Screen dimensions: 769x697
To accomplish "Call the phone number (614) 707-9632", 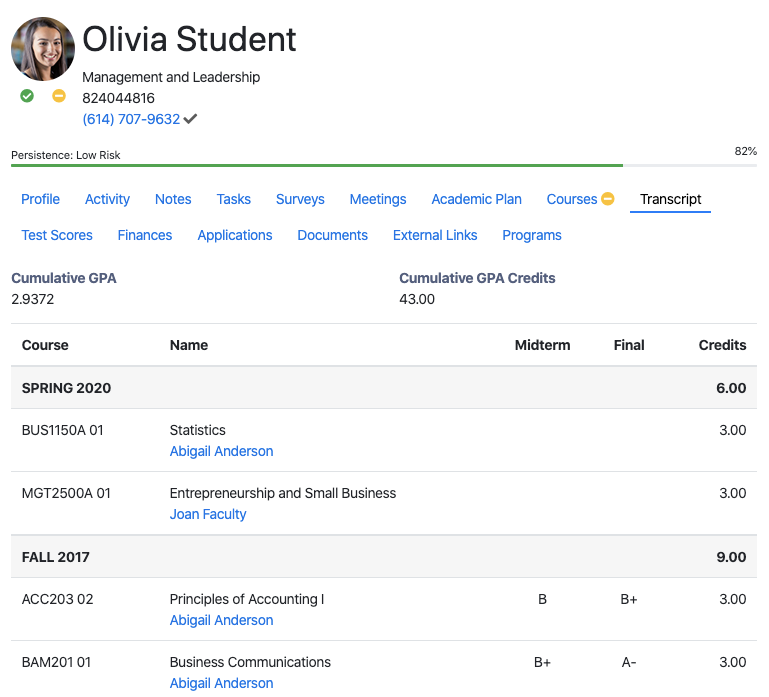I will (131, 119).
